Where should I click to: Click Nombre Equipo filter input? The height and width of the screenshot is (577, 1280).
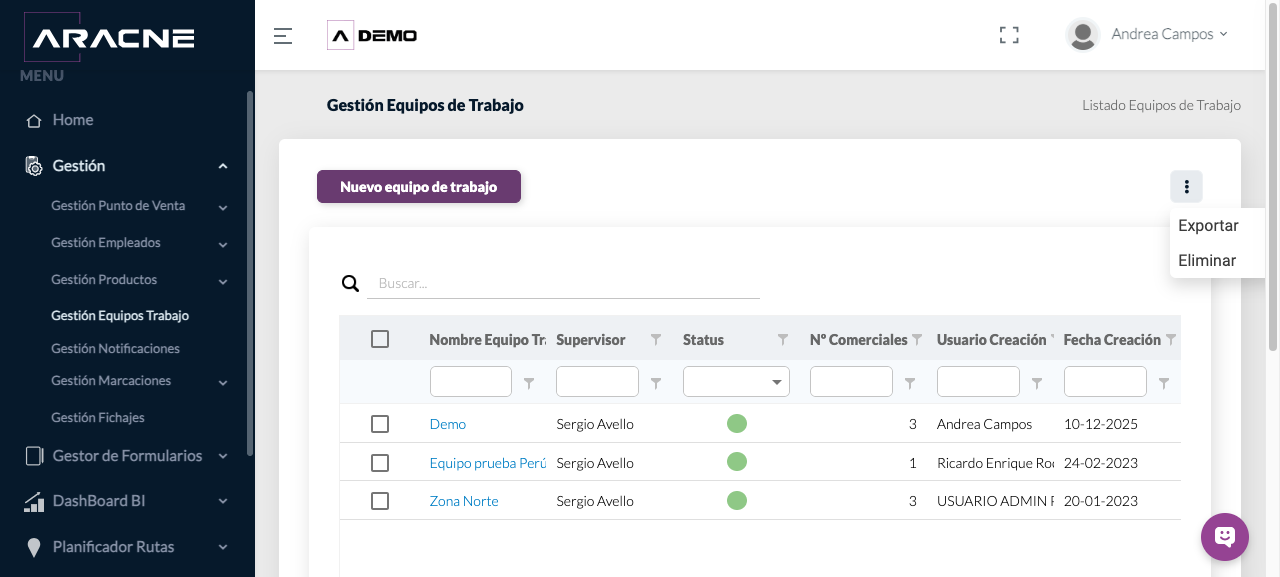(x=471, y=382)
